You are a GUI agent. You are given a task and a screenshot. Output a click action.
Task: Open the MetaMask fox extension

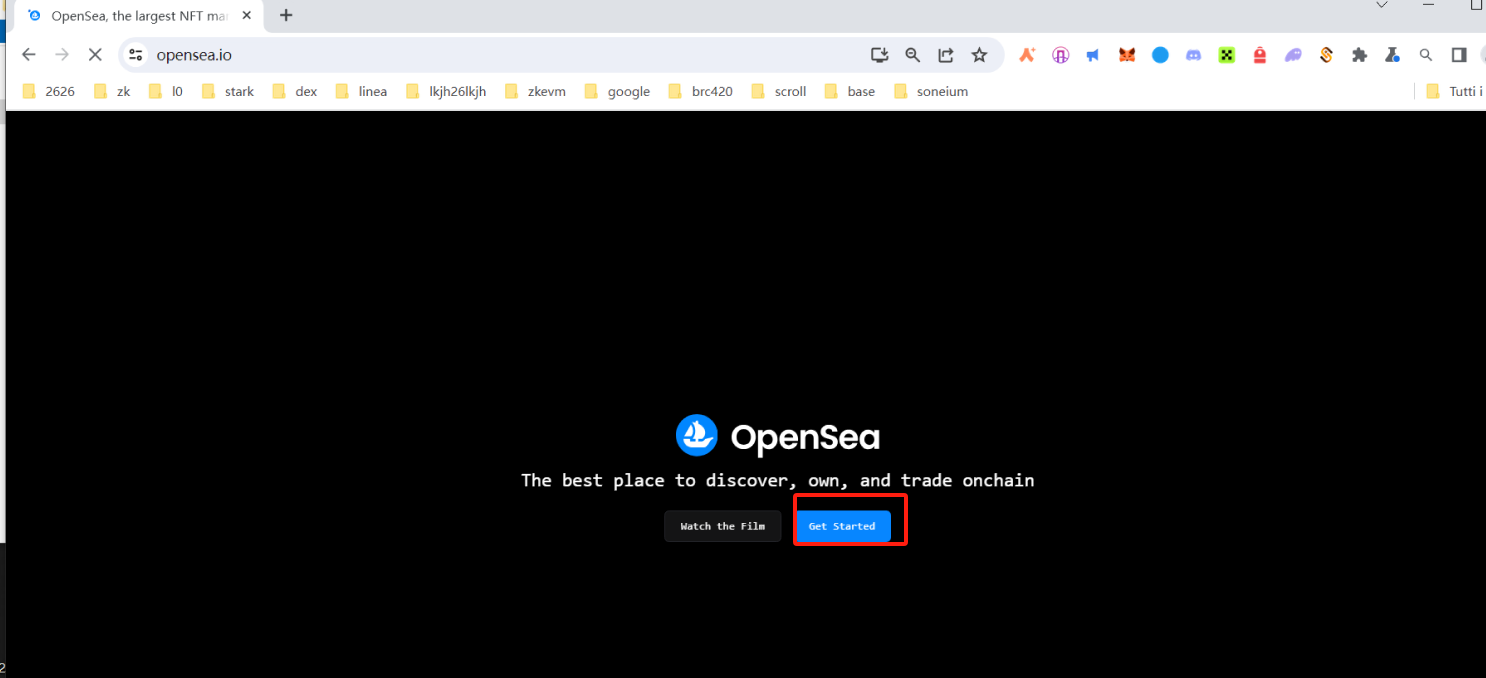click(1127, 55)
